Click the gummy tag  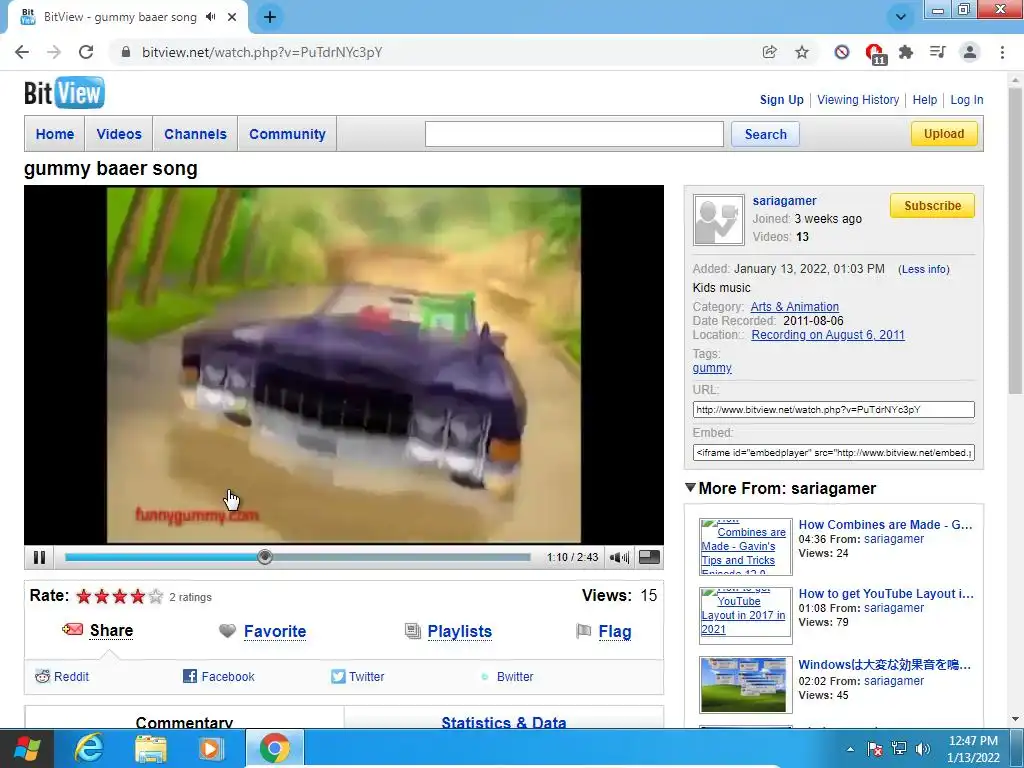[712, 368]
